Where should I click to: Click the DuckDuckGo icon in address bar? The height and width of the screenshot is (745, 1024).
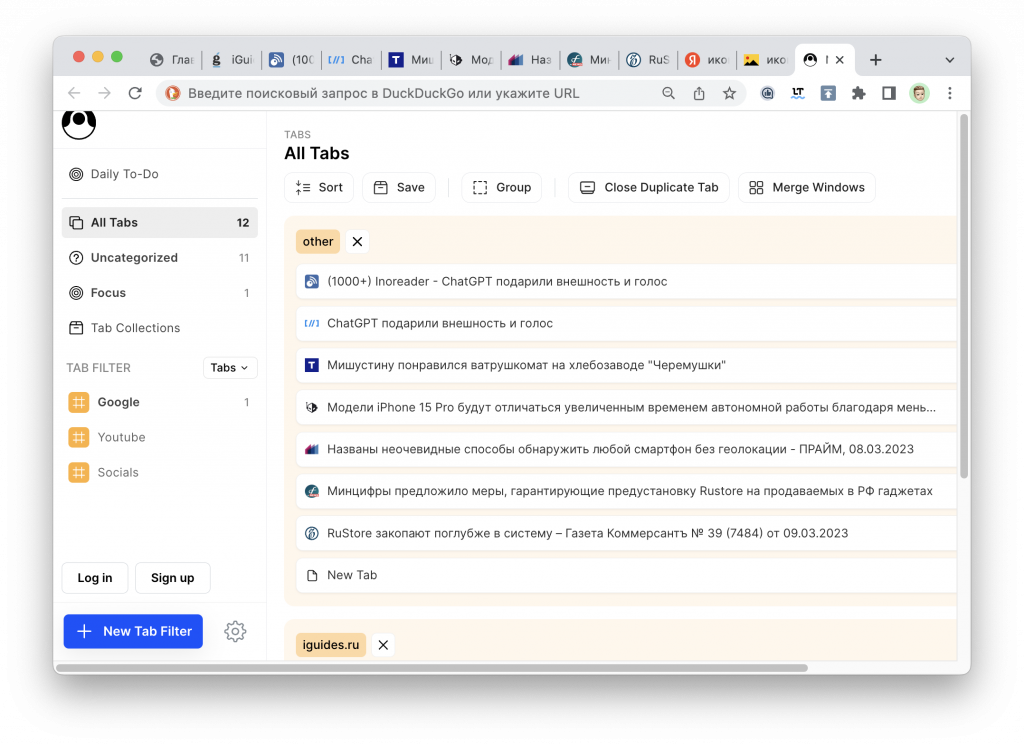(x=172, y=93)
